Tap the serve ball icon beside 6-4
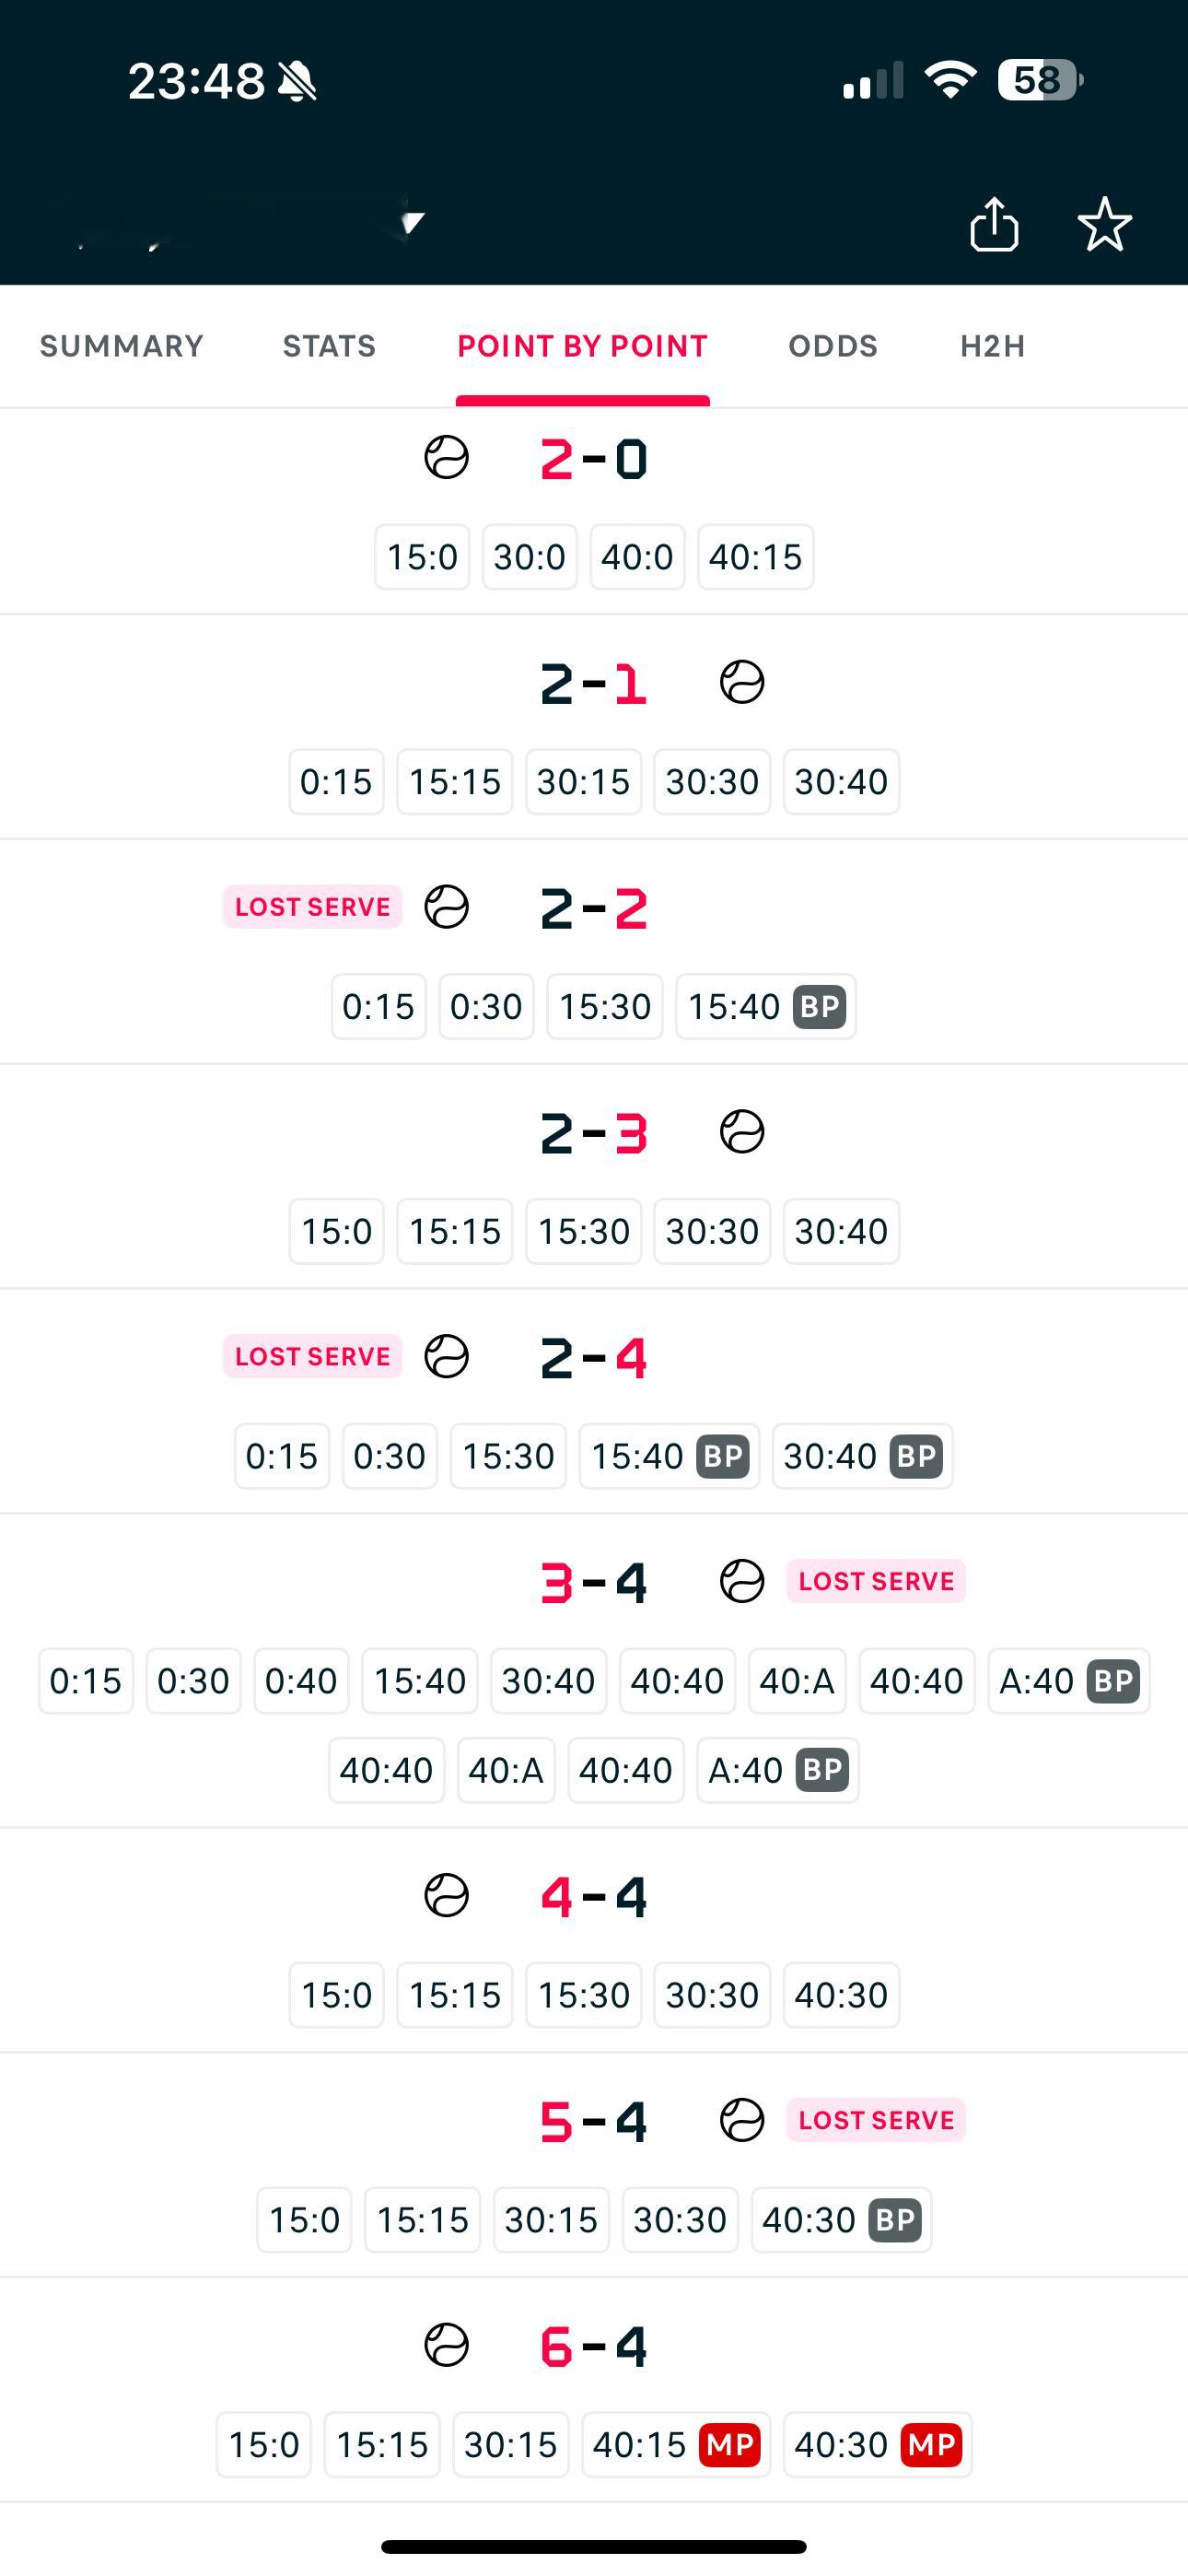 [x=446, y=2344]
